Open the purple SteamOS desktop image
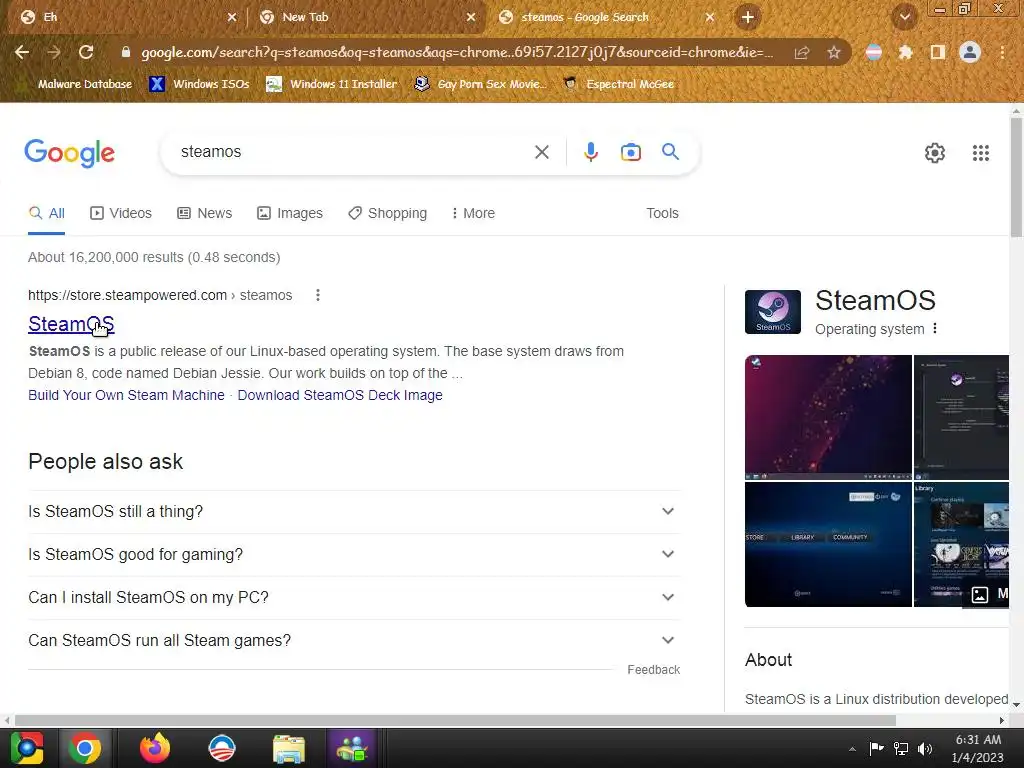Image resolution: width=1024 pixels, height=768 pixels. [828, 417]
